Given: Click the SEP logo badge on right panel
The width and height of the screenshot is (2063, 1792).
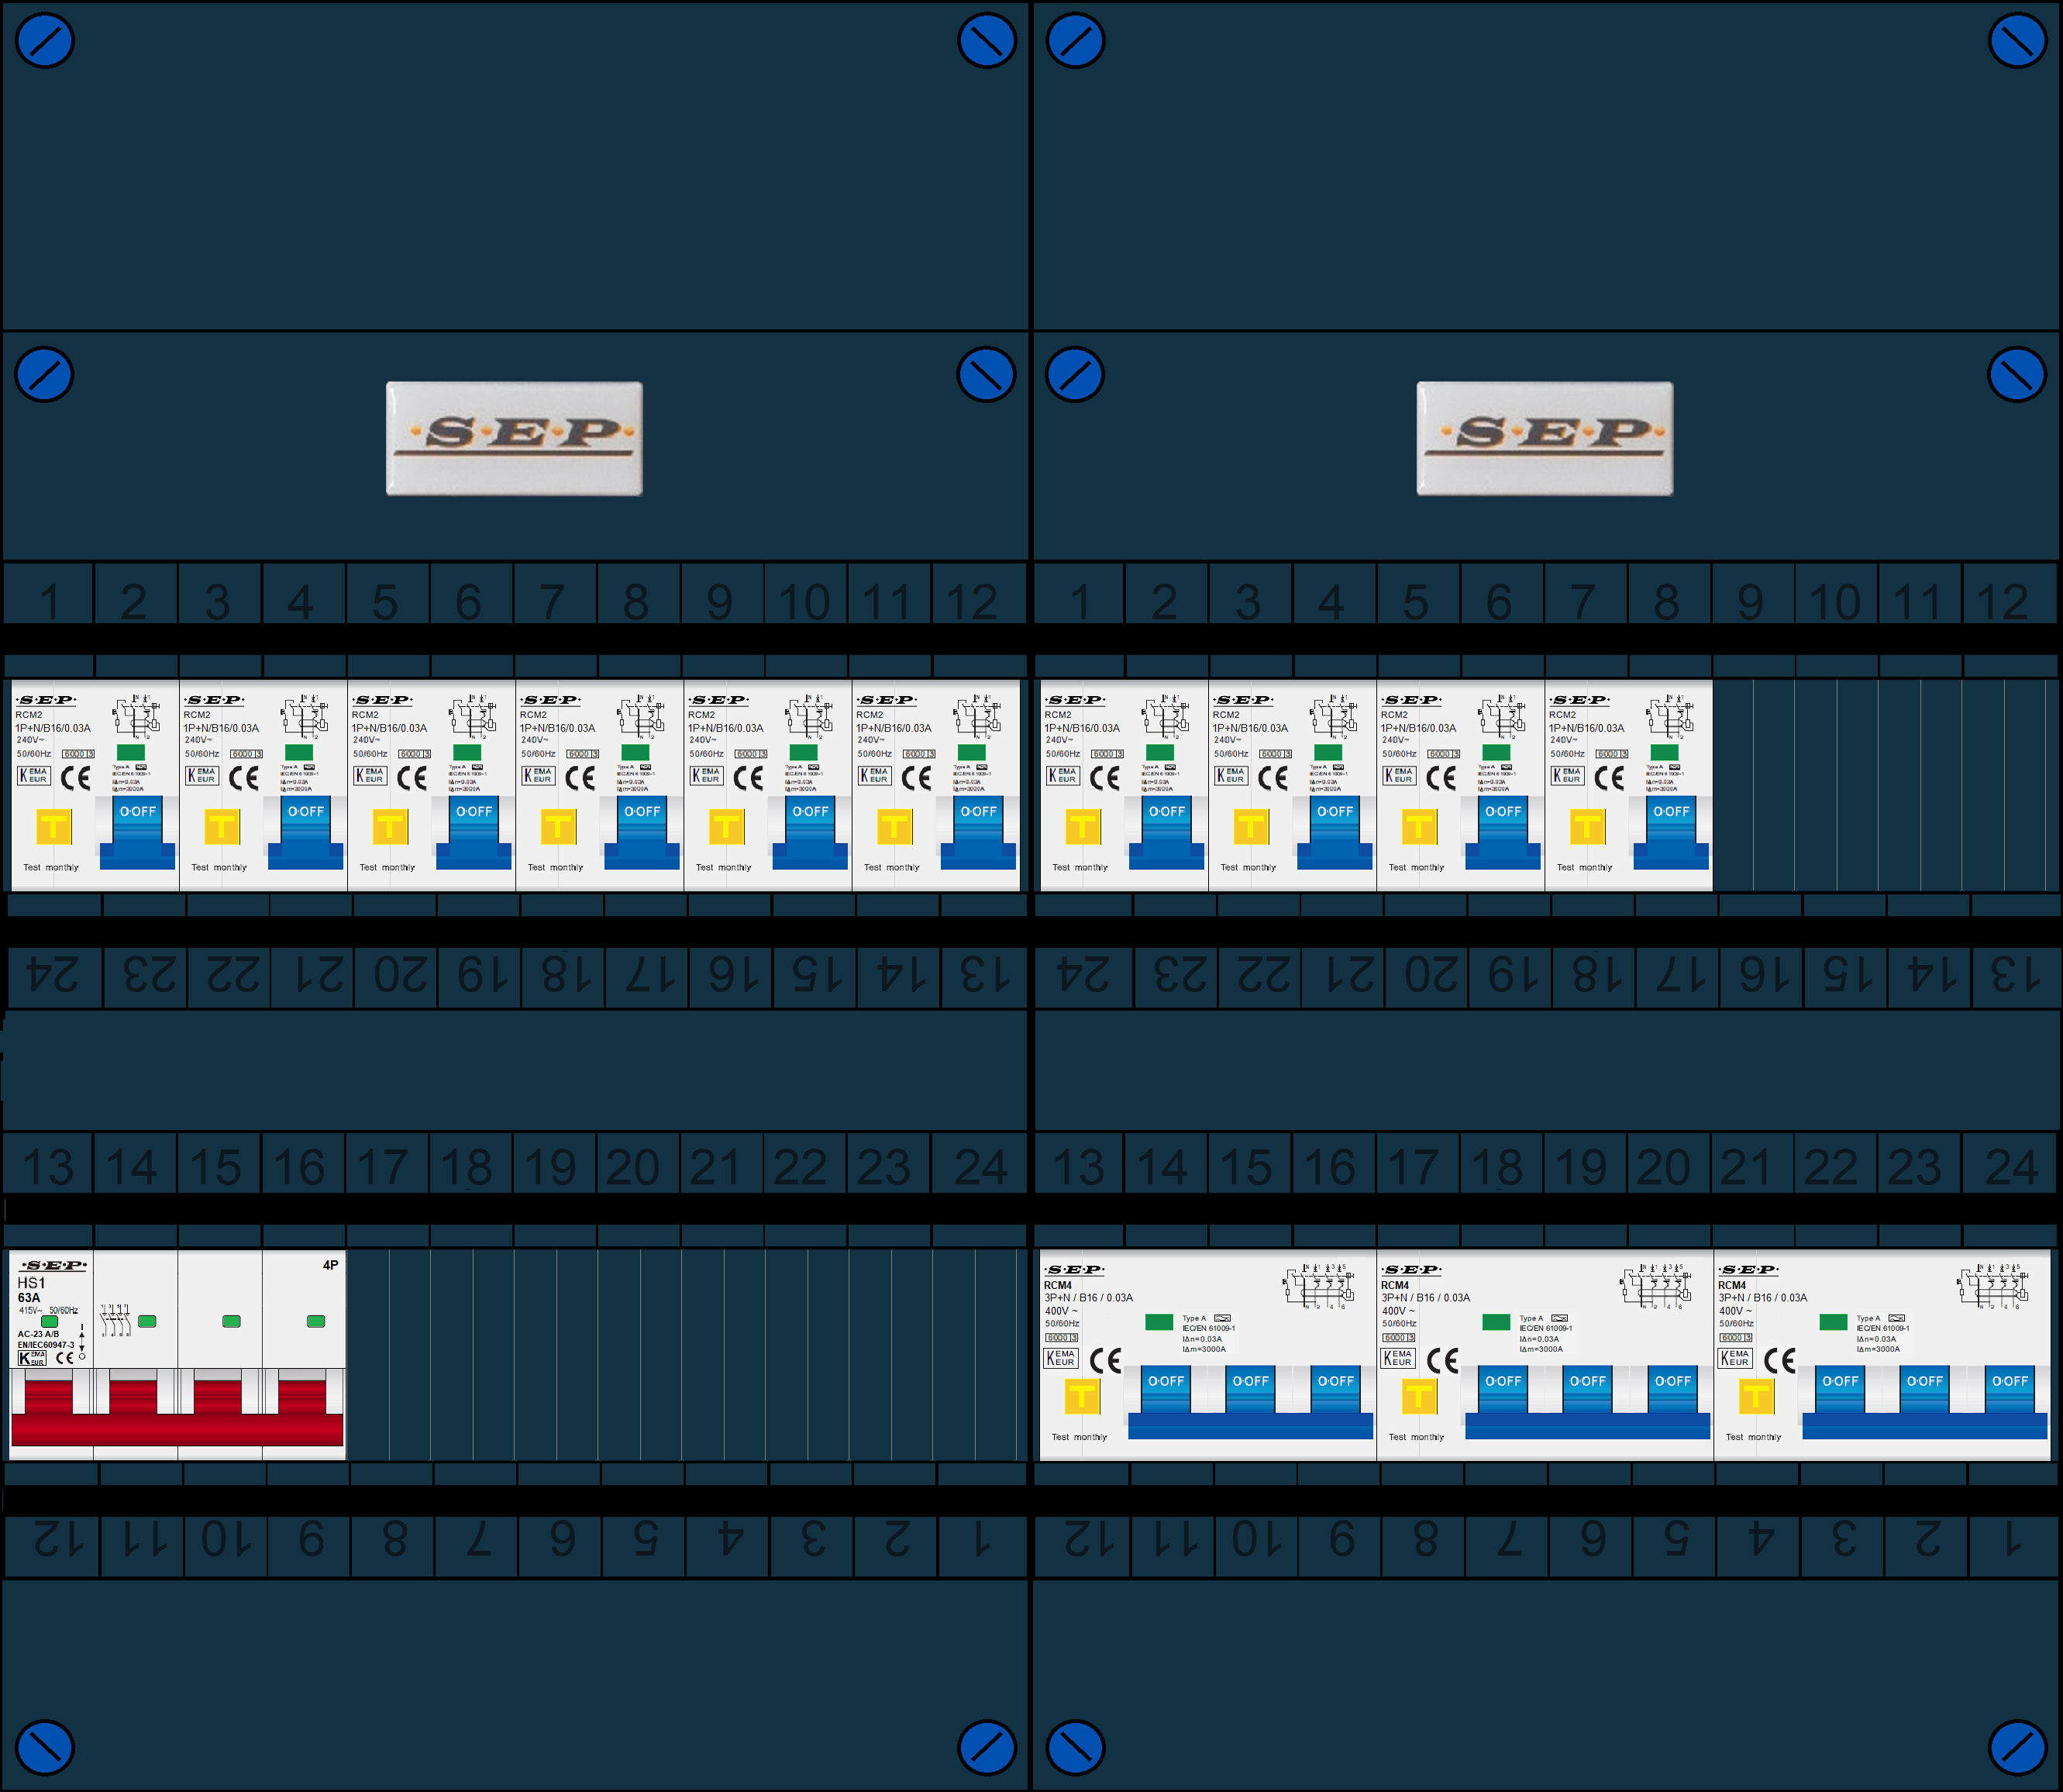Looking at the screenshot, I should pyautogui.click(x=1545, y=438).
